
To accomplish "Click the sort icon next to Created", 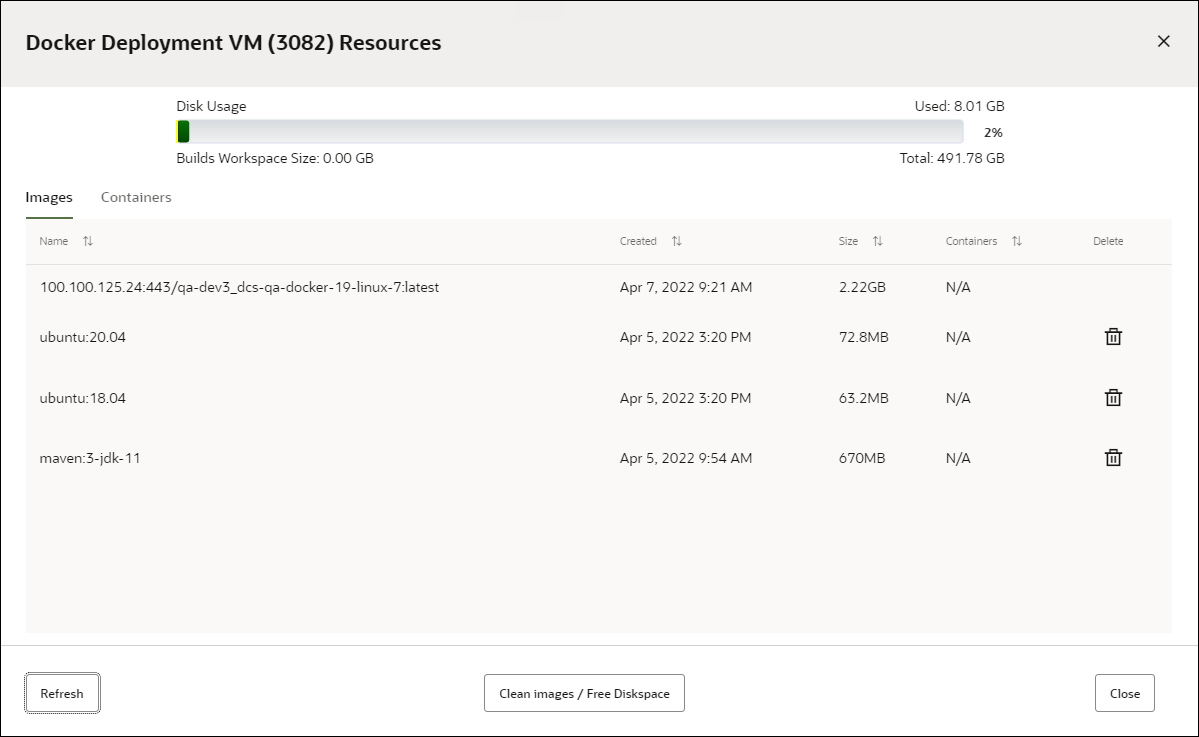I will 676,241.
